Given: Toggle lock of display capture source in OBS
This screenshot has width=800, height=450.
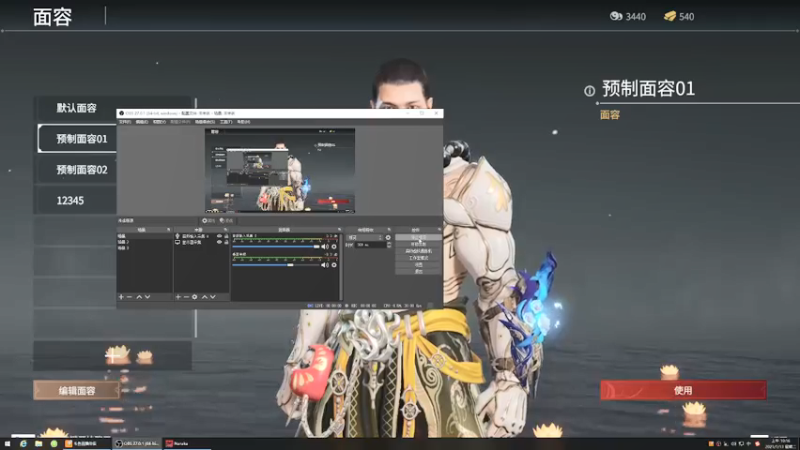Looking at the screenshot, I should pyautogui.click(x=226, y=242).
